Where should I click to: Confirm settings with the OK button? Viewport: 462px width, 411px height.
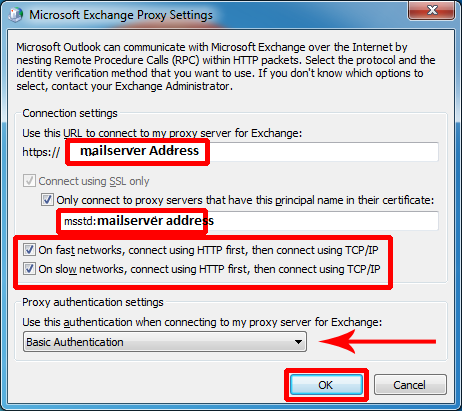click(x=326, y=385)
